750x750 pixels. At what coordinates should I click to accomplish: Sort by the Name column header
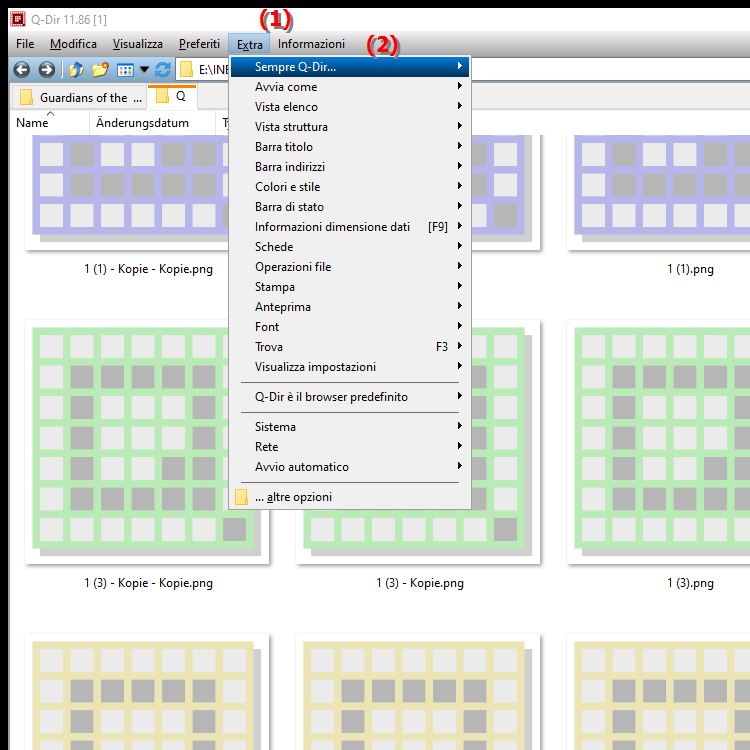point(50,123)
